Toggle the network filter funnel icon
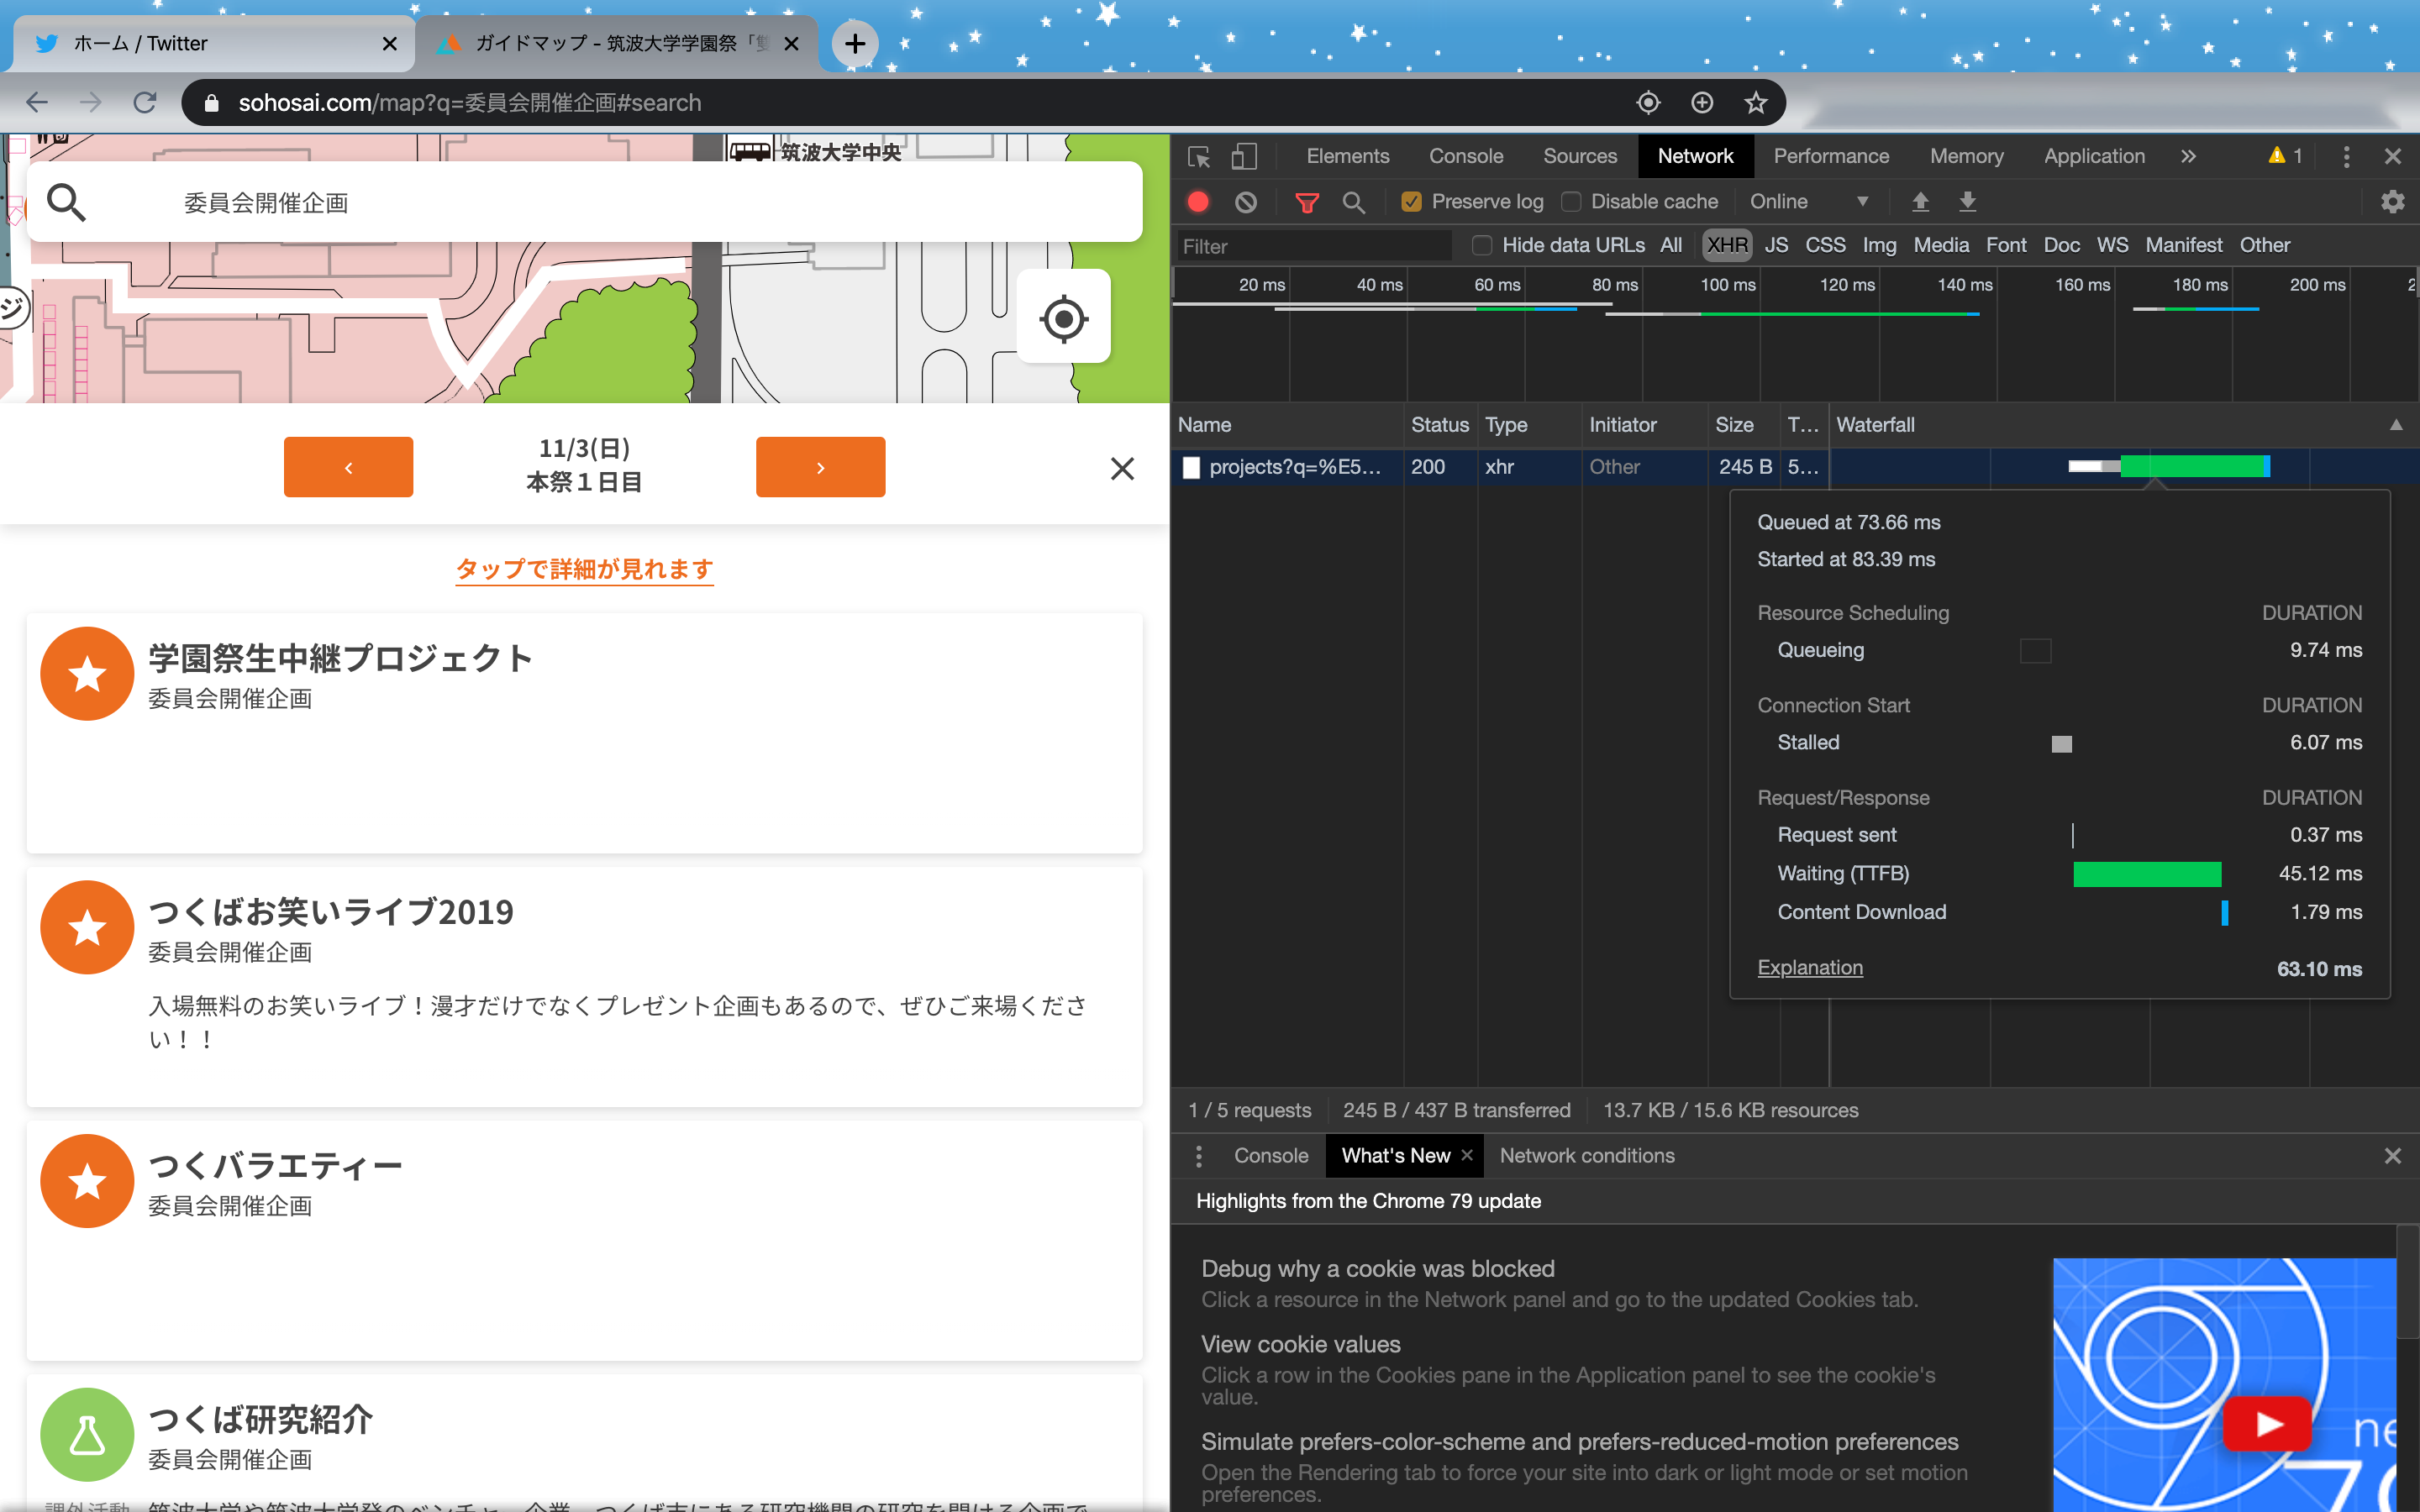Viewport: 2420px width, 1512px height. pos(1306,202)
